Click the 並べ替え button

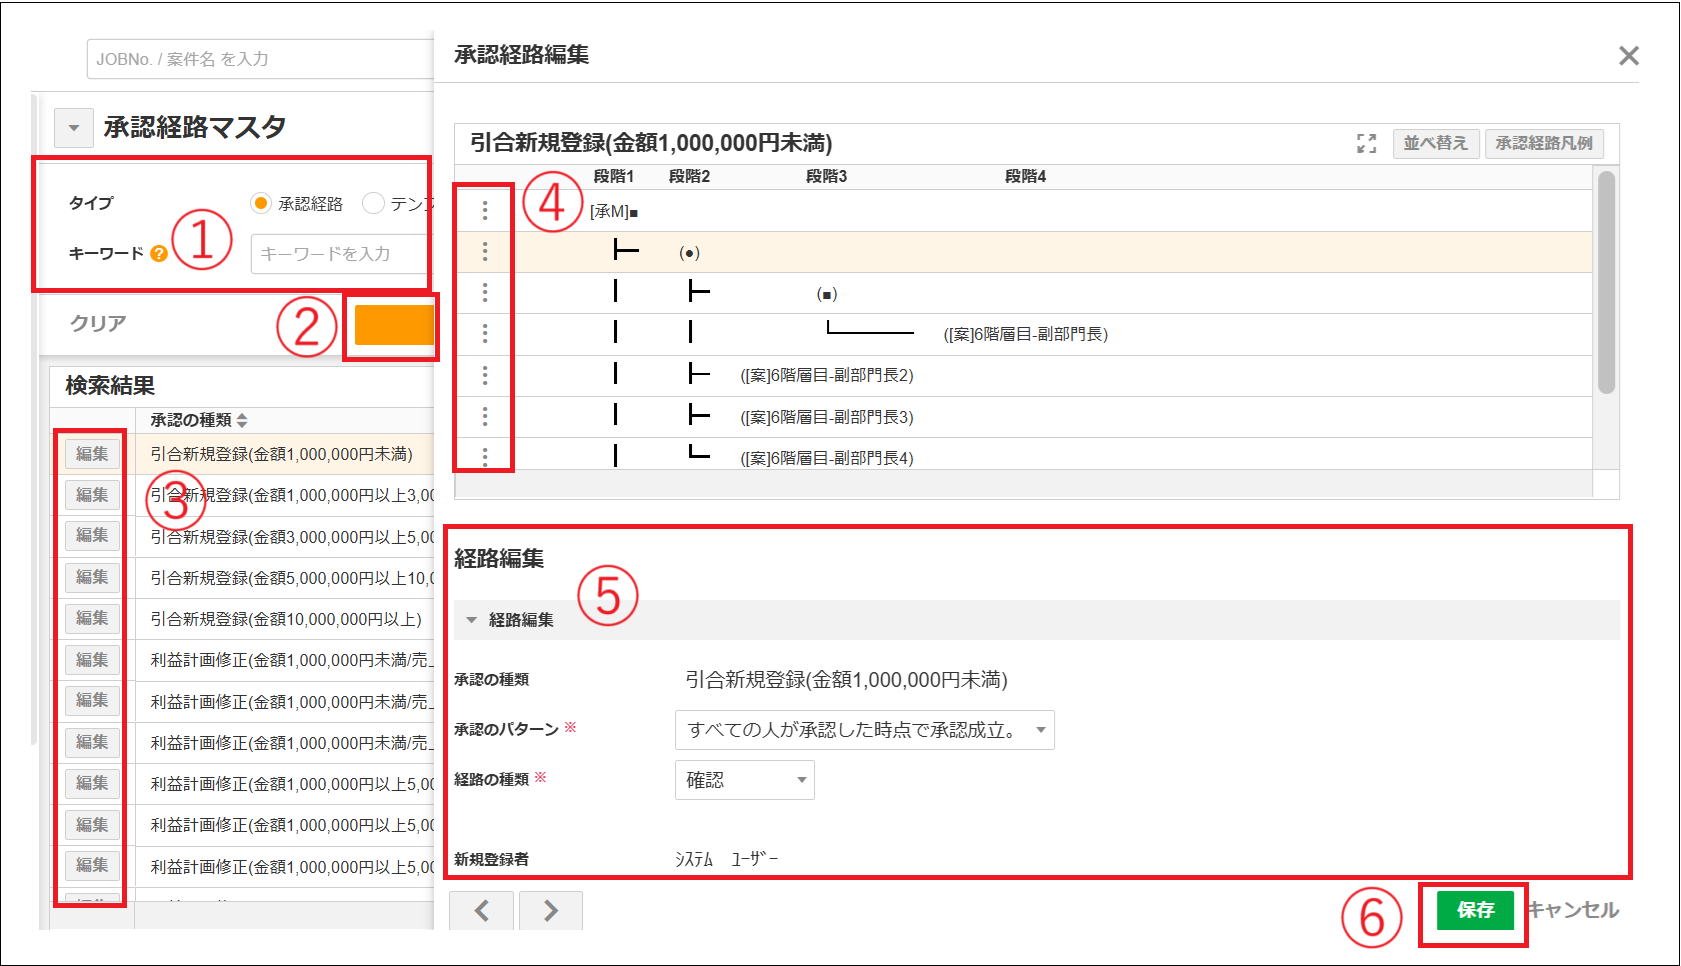[x=1435, y=143]
